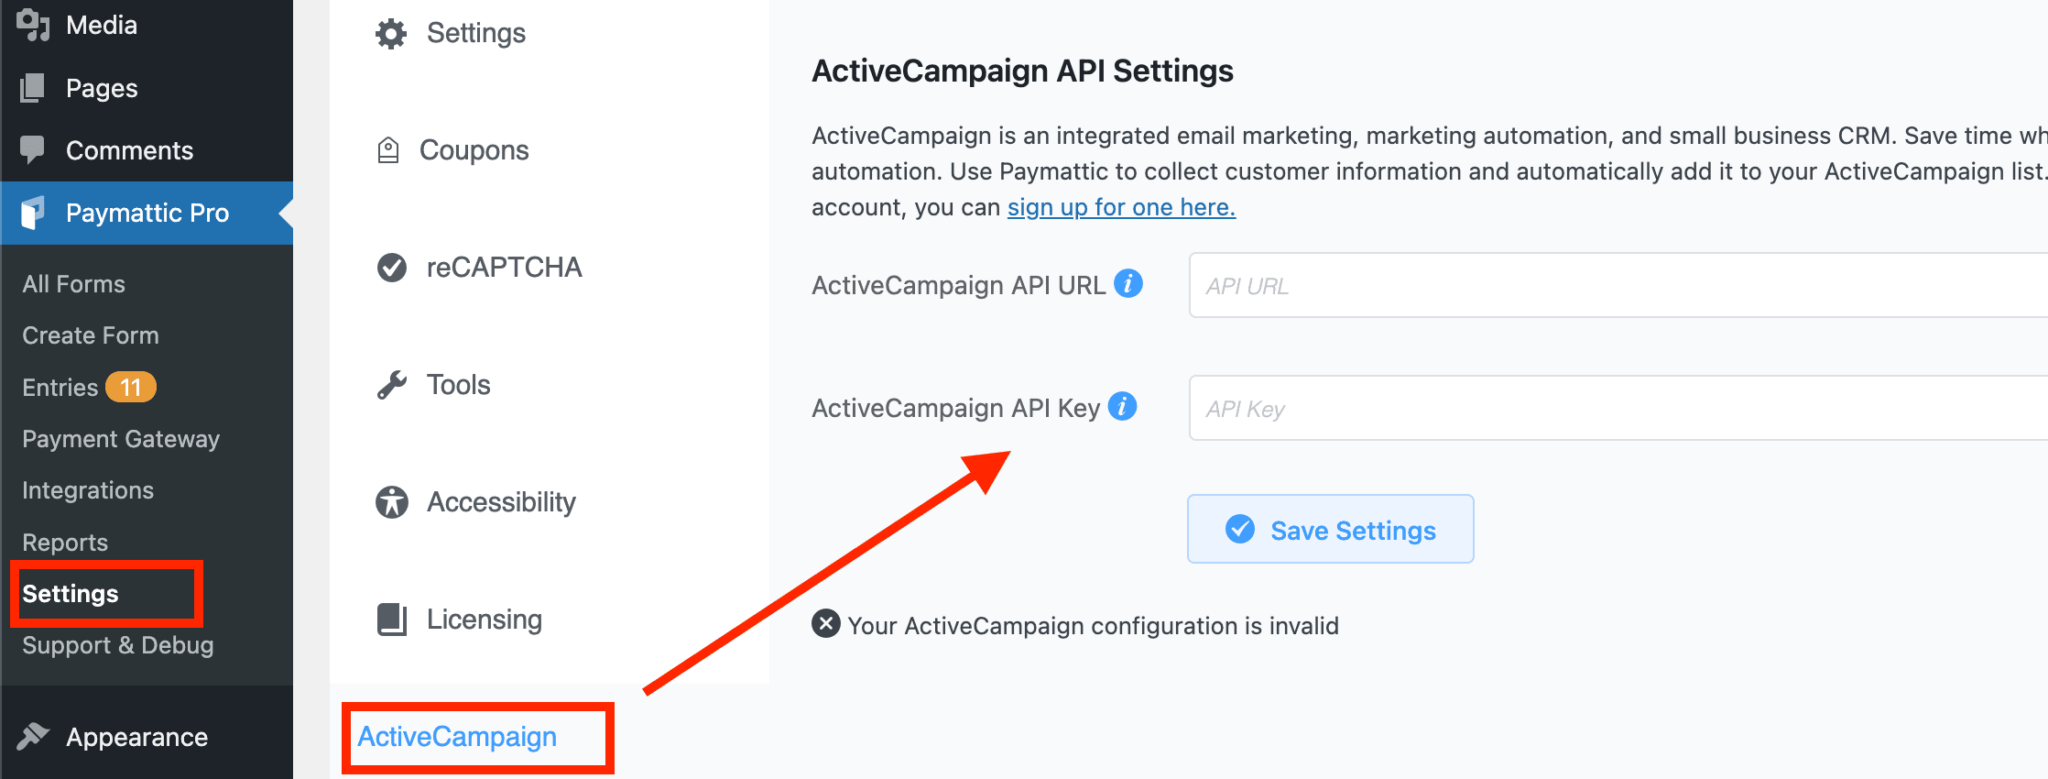Click the Tools wrench icon
This screenshot has width=2048, height=779.
click(391, 384)
